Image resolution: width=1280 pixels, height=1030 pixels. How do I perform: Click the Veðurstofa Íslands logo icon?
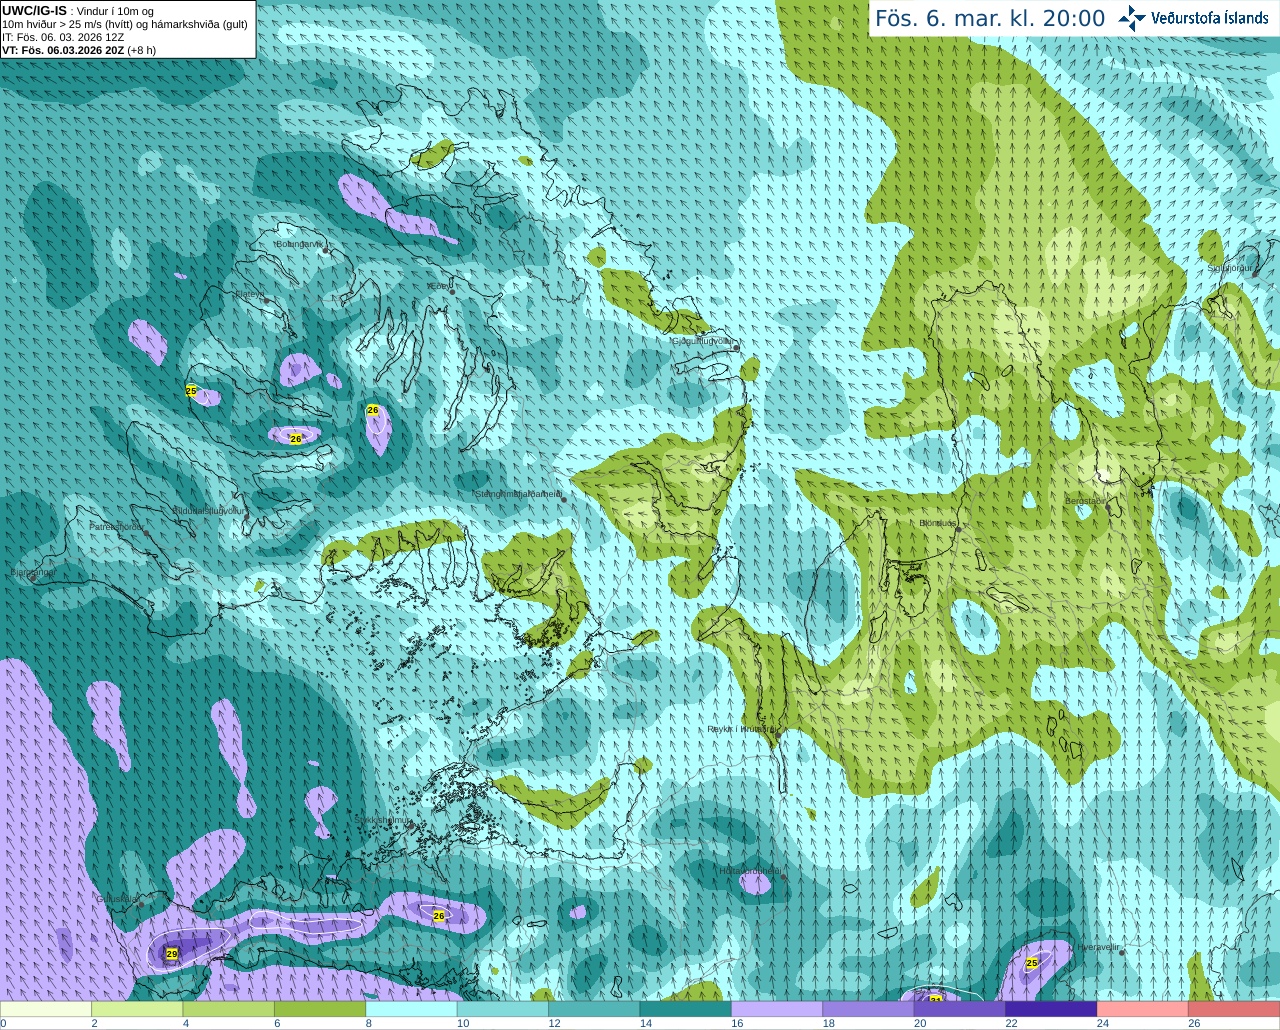tap(1132, 18)
